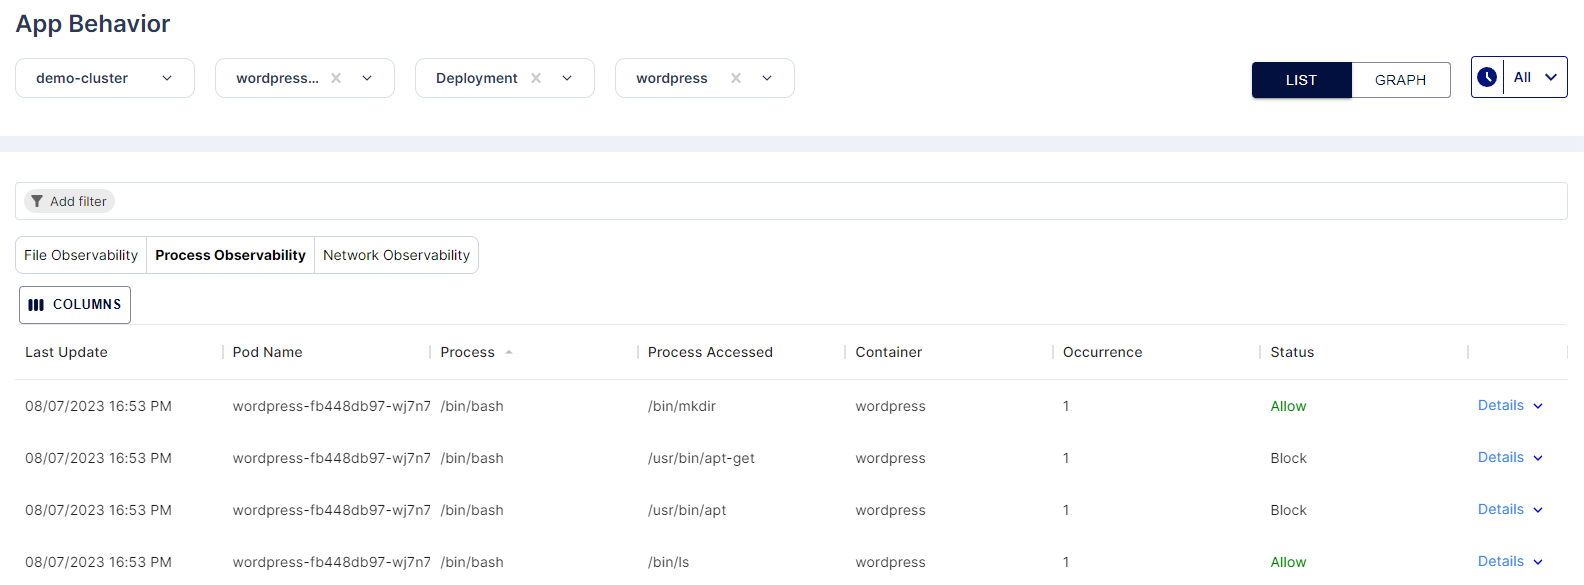1584x585 pixels.
Task: Switch to GRAPH view
Action: (1400, 80)
